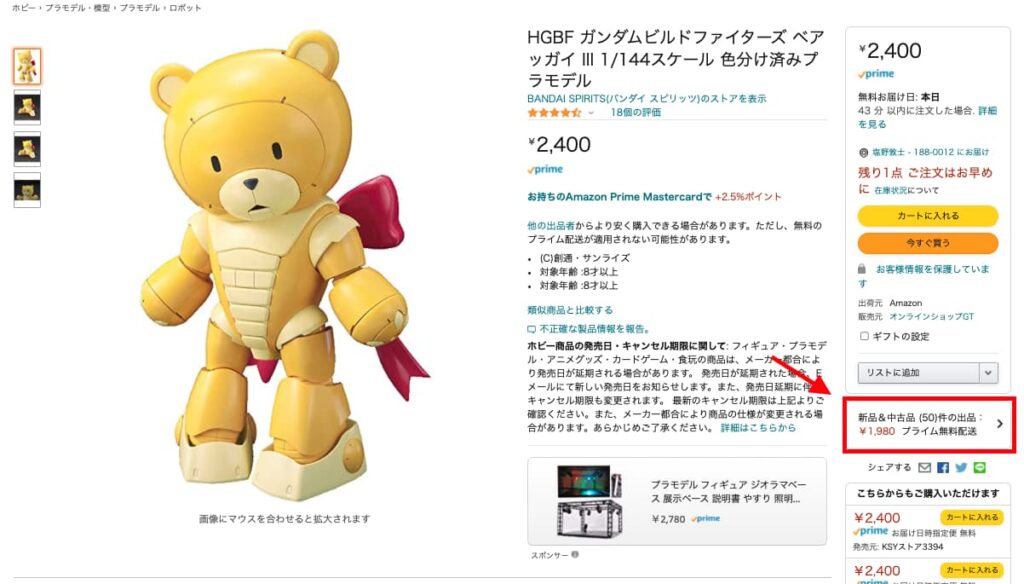Open the 18個の評価 reviews link
The width and height of the screenshot is (1024, 584).
[635, 112]
